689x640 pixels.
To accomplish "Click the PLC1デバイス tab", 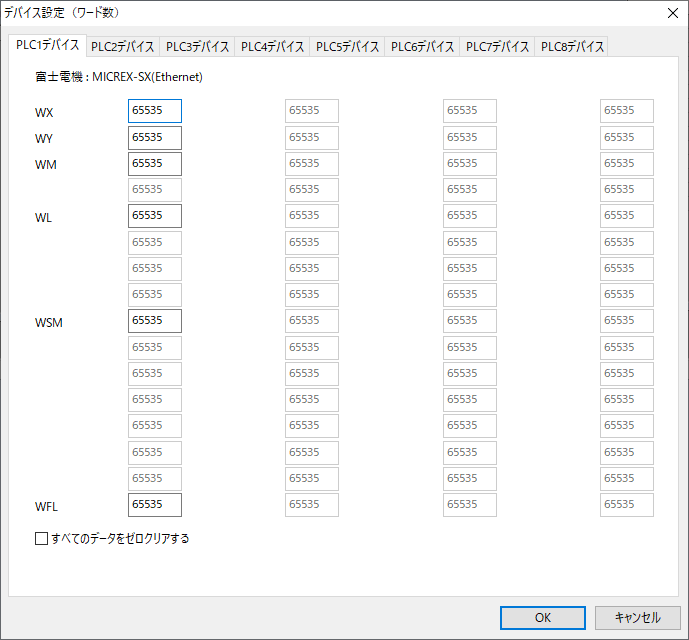I will 47,45.
